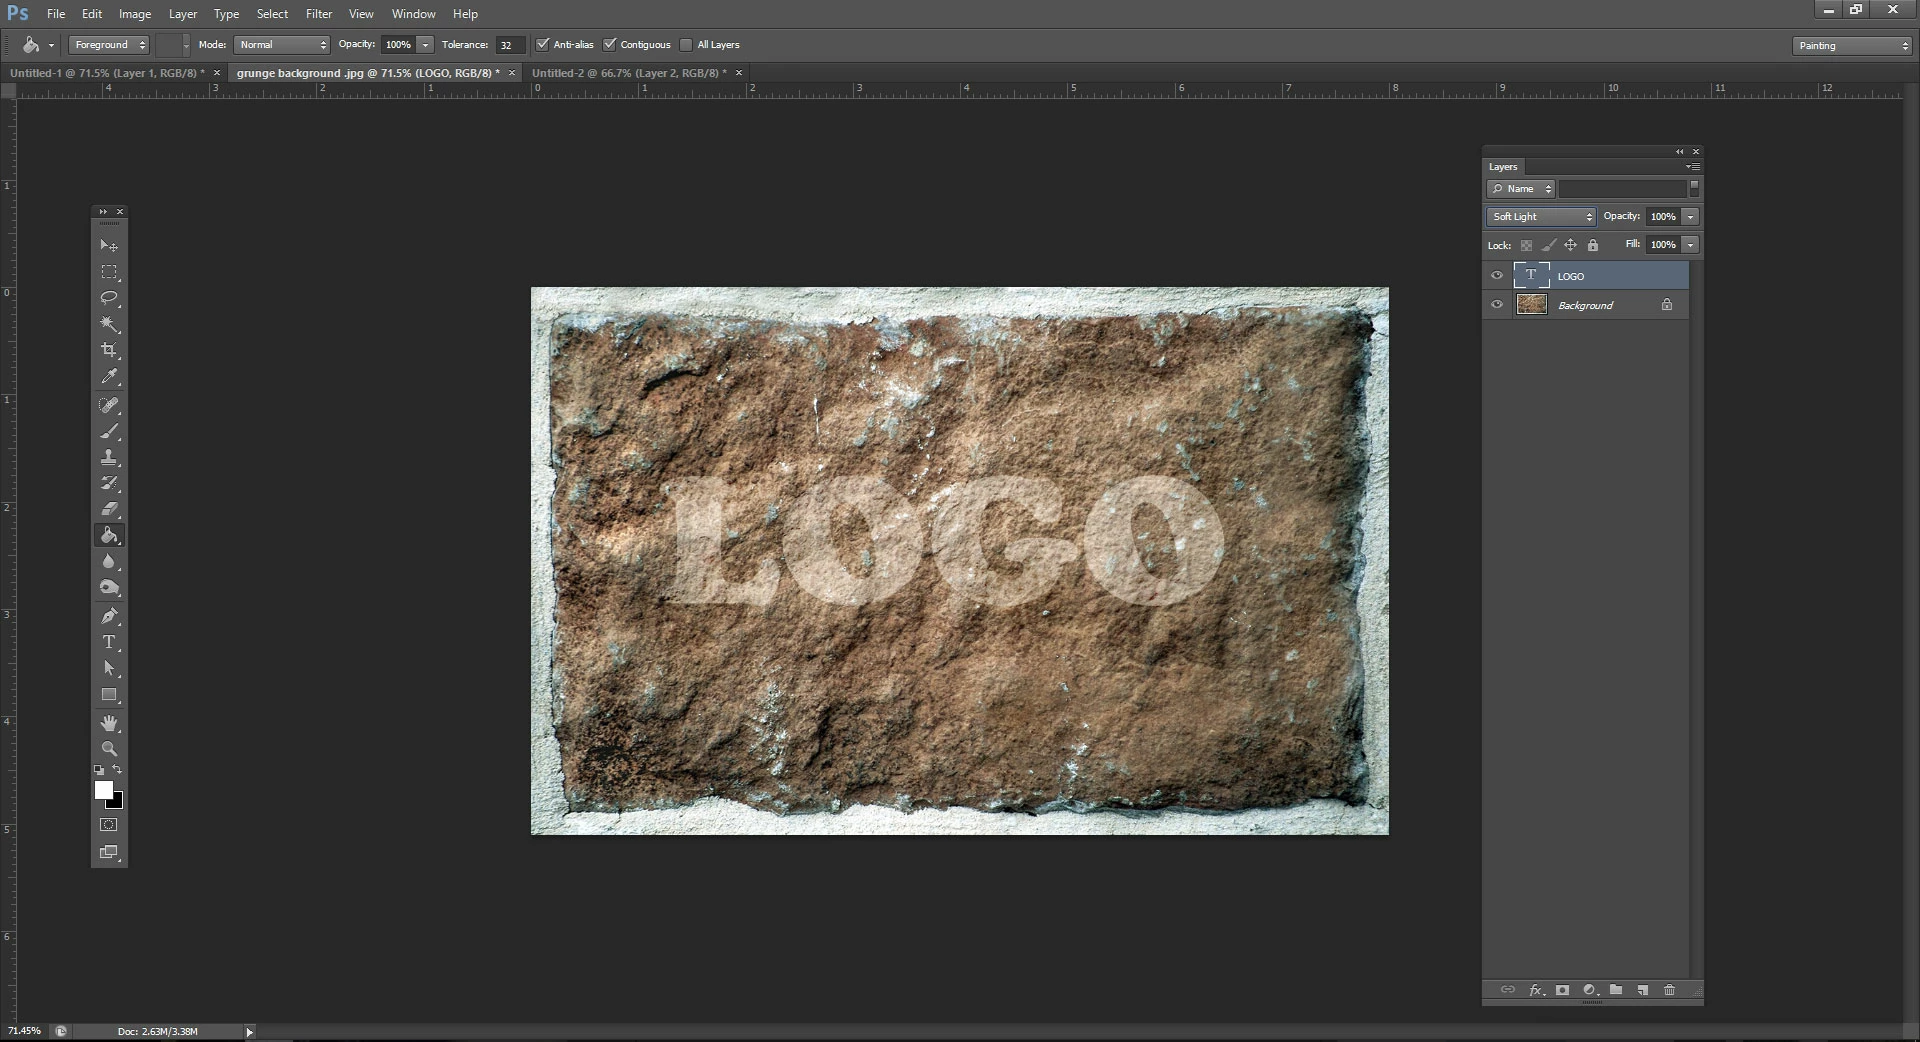This screenshot has width=1920, height=1042.
Task: Click the delete layer trash icon
Action: click(x=1669, y=990)
